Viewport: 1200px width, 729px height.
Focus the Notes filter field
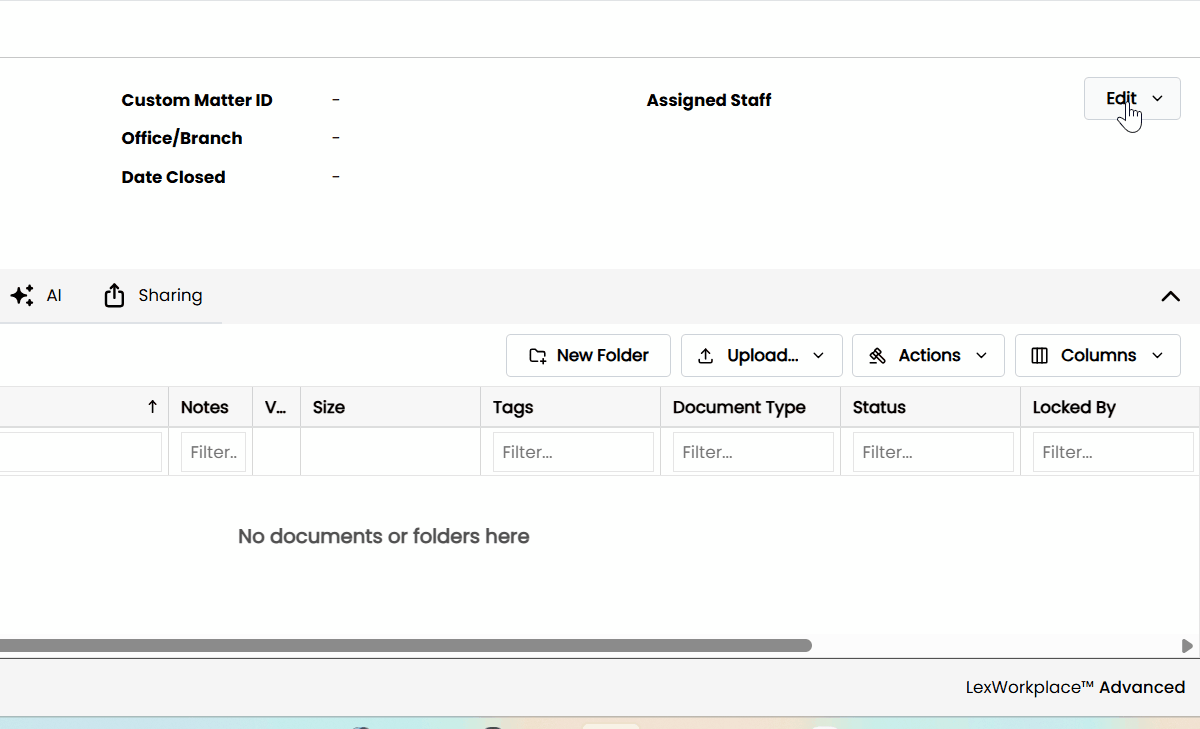(213, 452)
